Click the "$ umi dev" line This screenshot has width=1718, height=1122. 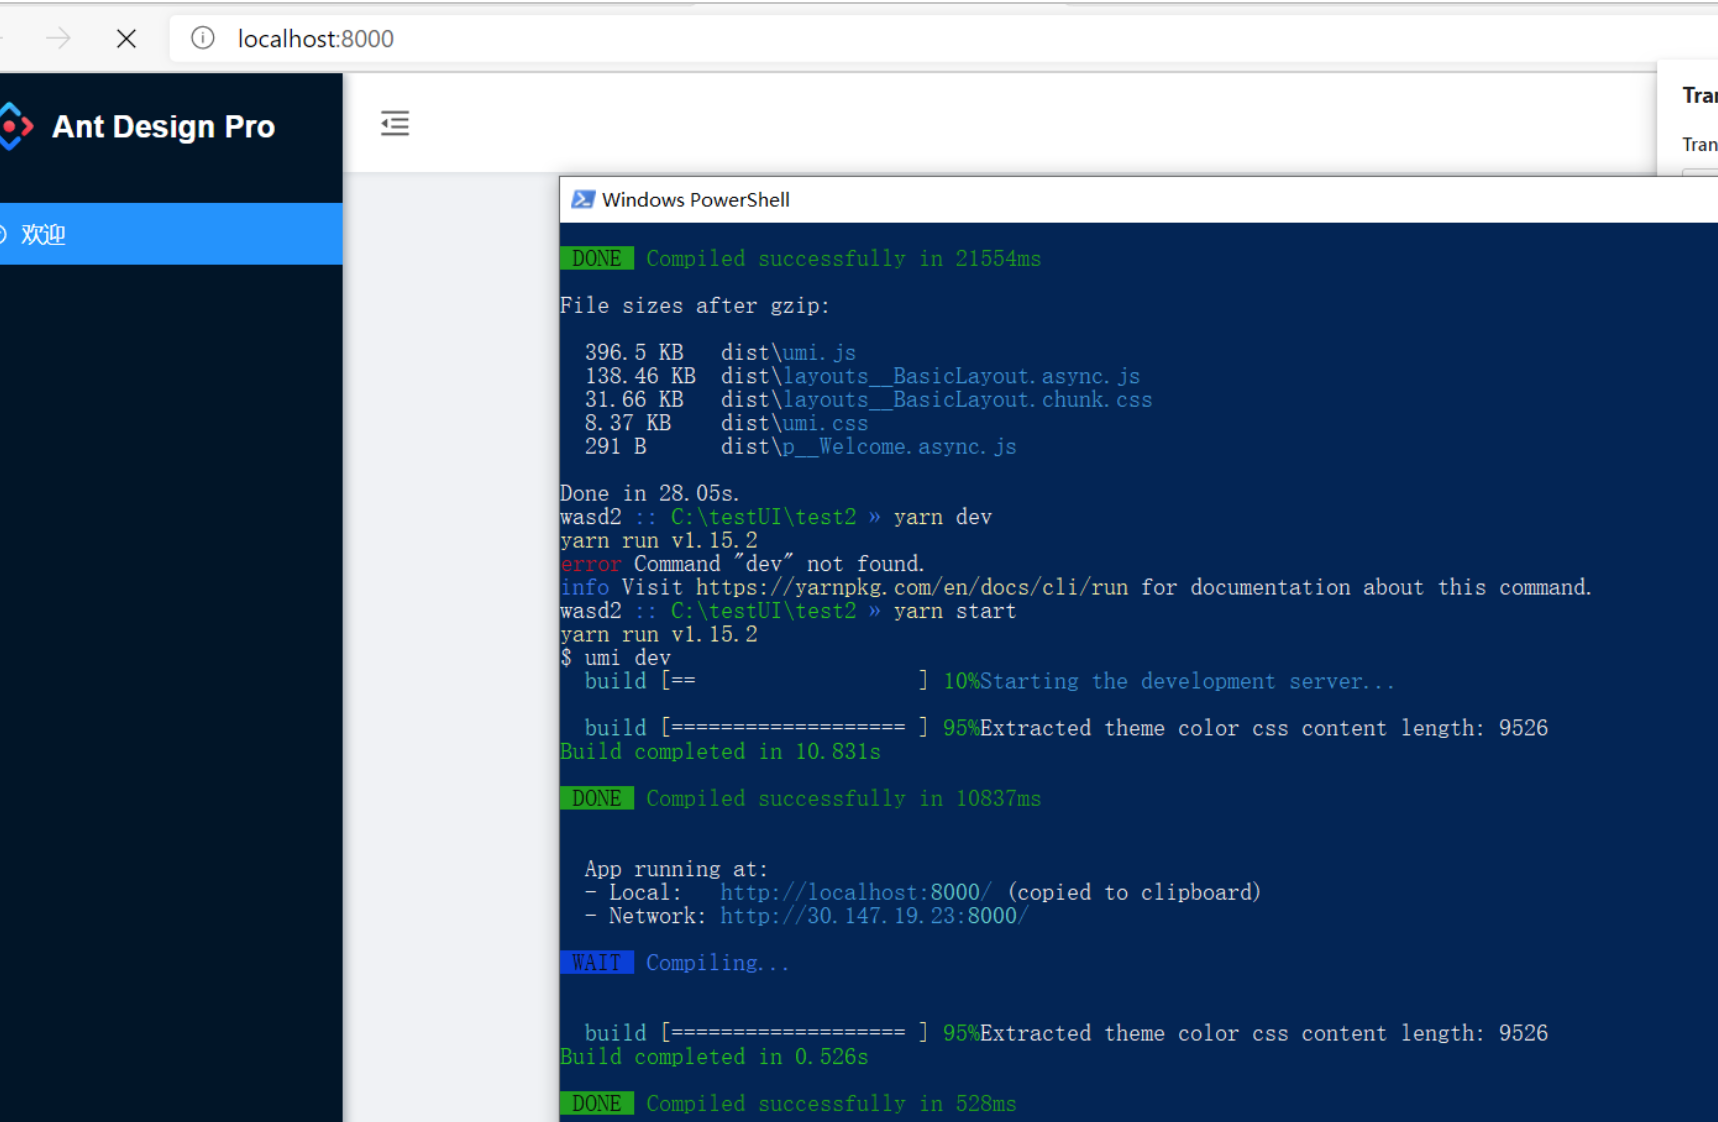[615, 658]
